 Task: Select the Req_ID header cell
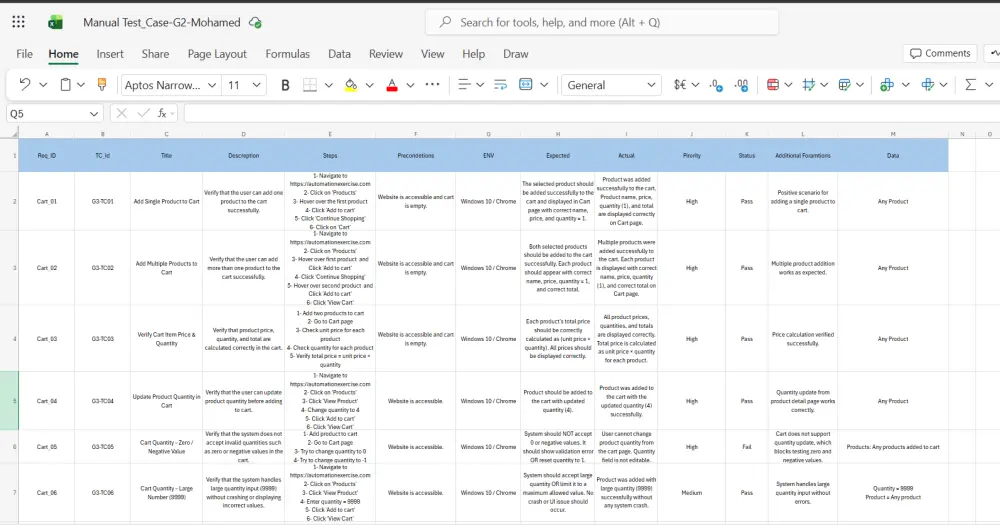point(47,156)
